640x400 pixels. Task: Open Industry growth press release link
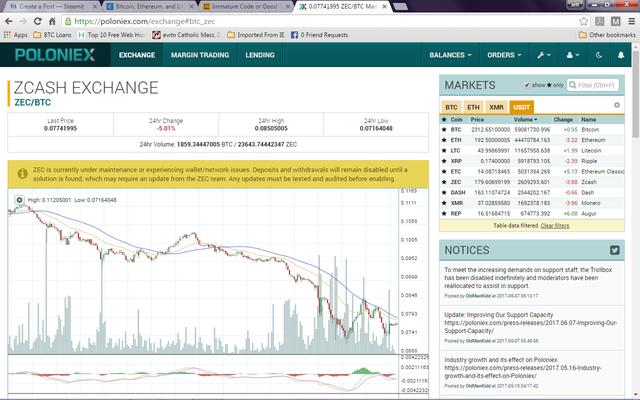pos(522,371)
